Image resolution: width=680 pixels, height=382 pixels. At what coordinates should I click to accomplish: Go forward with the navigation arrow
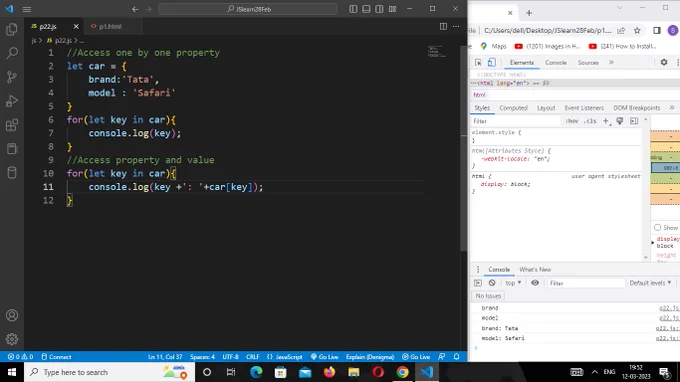coord(148,9)
